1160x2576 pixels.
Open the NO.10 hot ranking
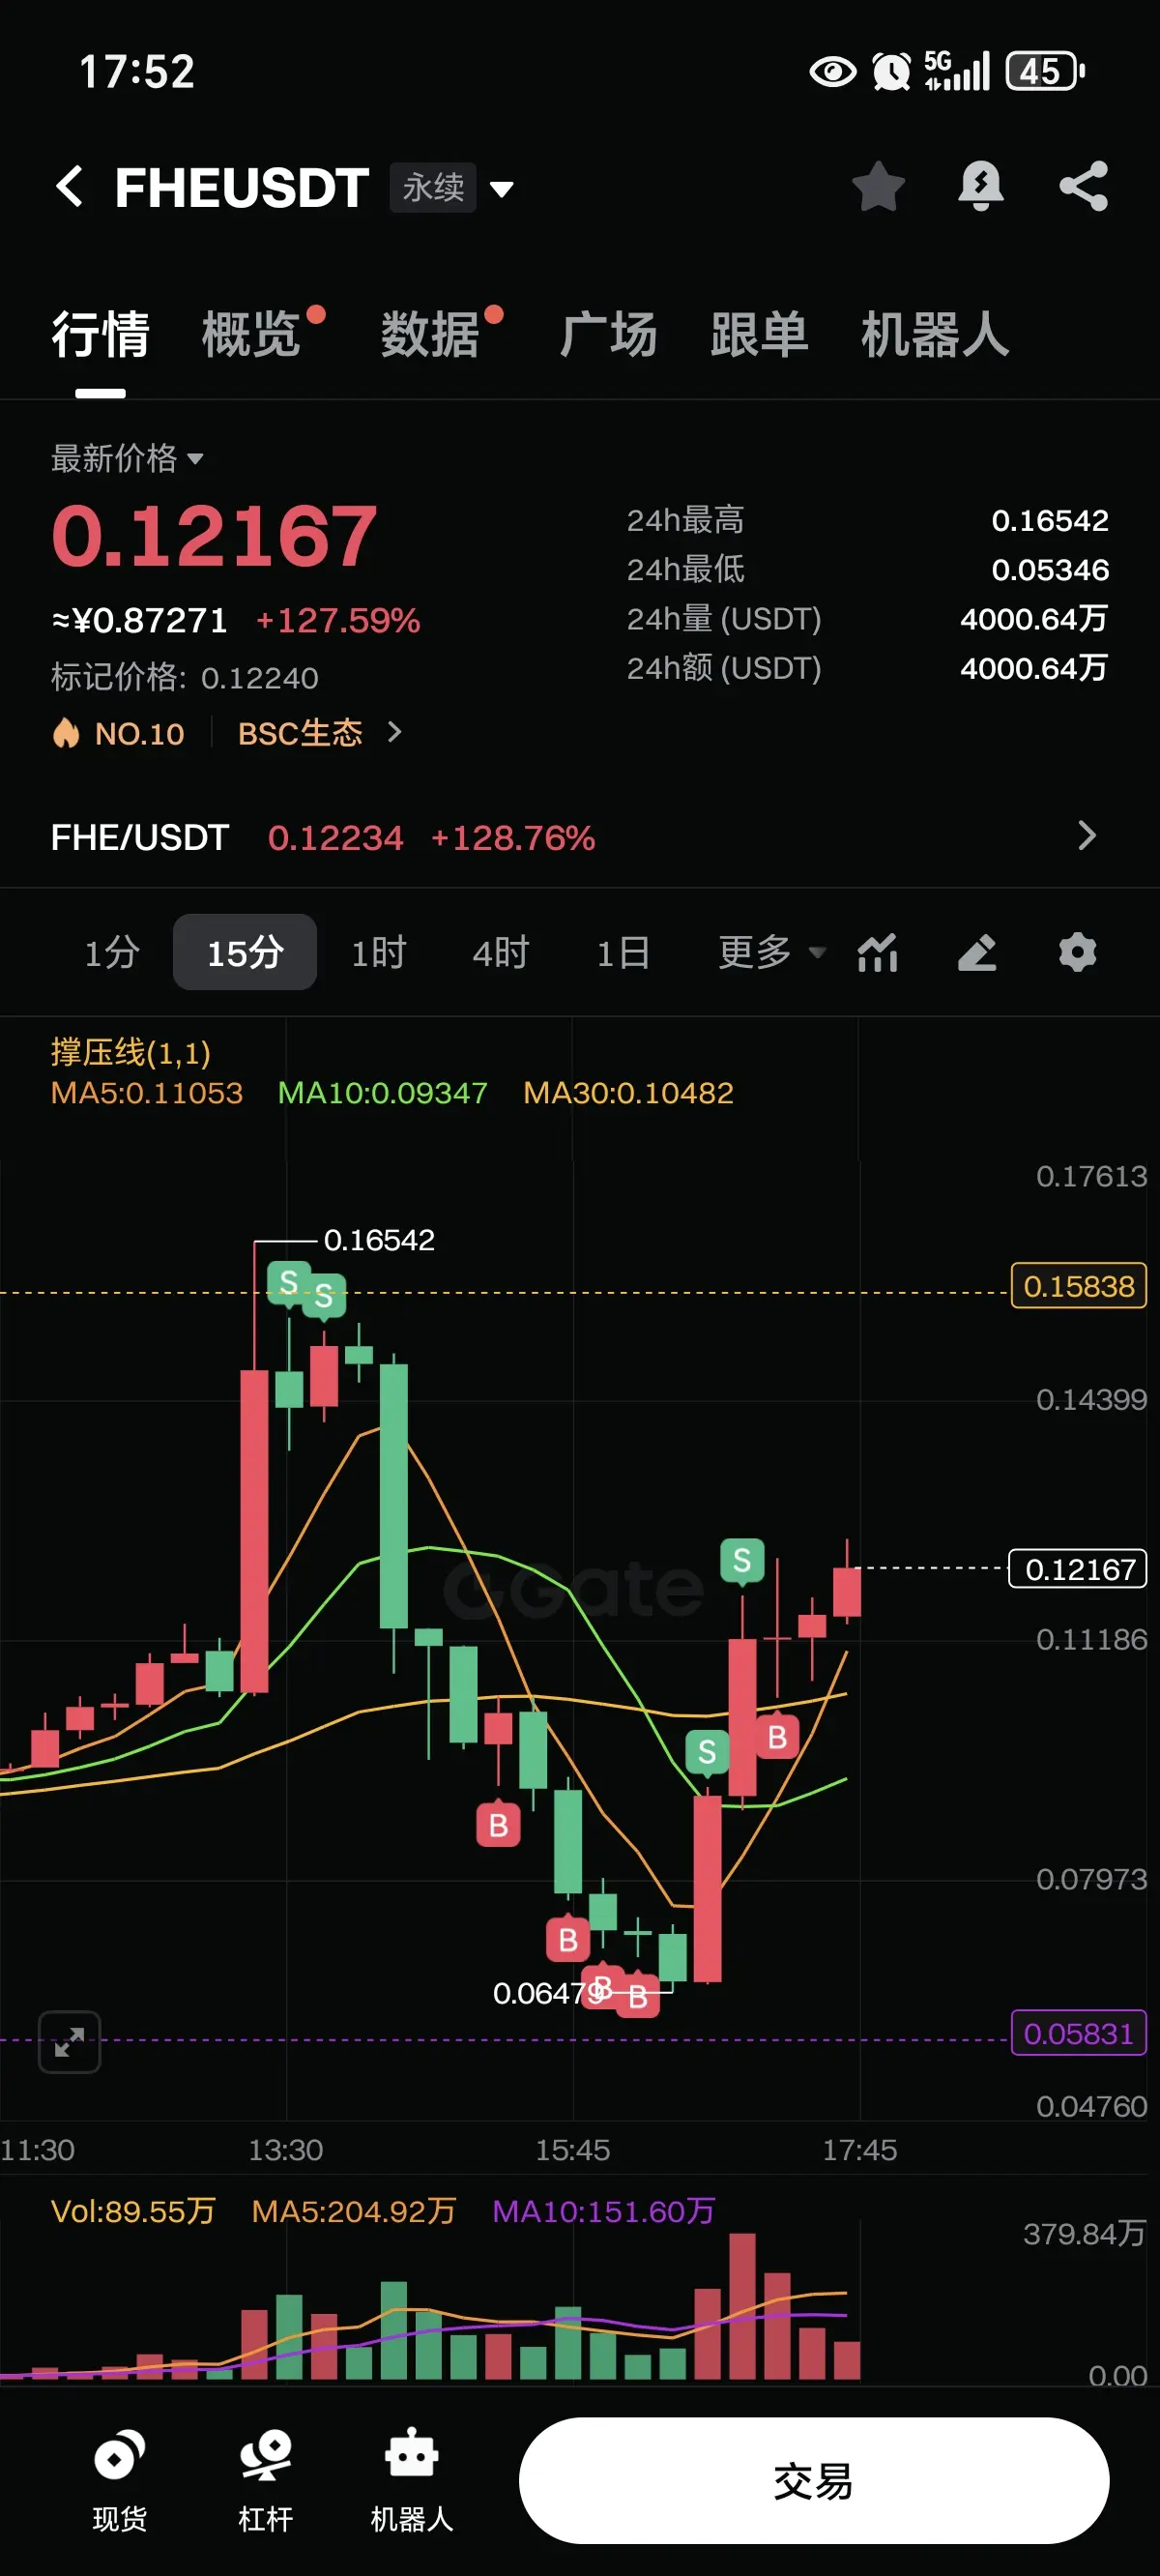[x=118, y=733]
